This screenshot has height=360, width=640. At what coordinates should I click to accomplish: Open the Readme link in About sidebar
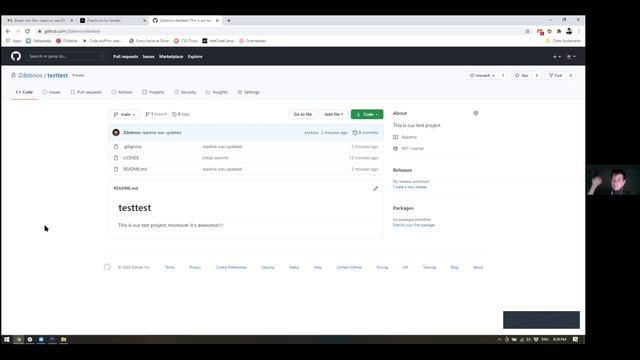pyautogui.click(x=409, y=137)
